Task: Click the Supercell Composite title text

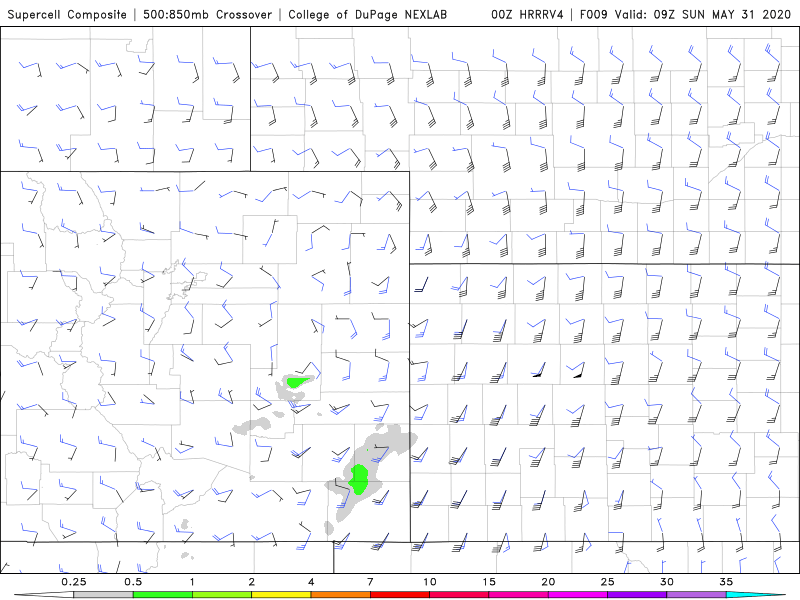Action: 67,15
